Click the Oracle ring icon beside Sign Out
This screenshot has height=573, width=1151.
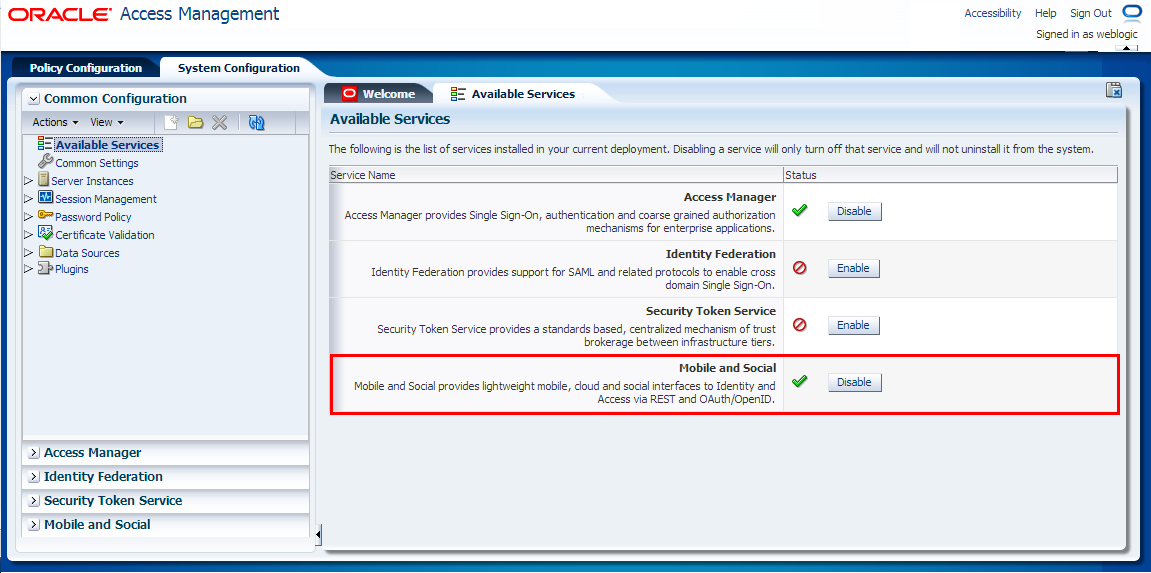[1130, 13]
